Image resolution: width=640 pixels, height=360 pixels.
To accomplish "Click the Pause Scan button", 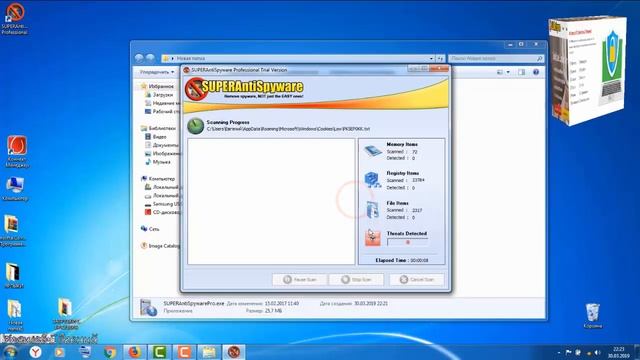I will coord(300,280).
